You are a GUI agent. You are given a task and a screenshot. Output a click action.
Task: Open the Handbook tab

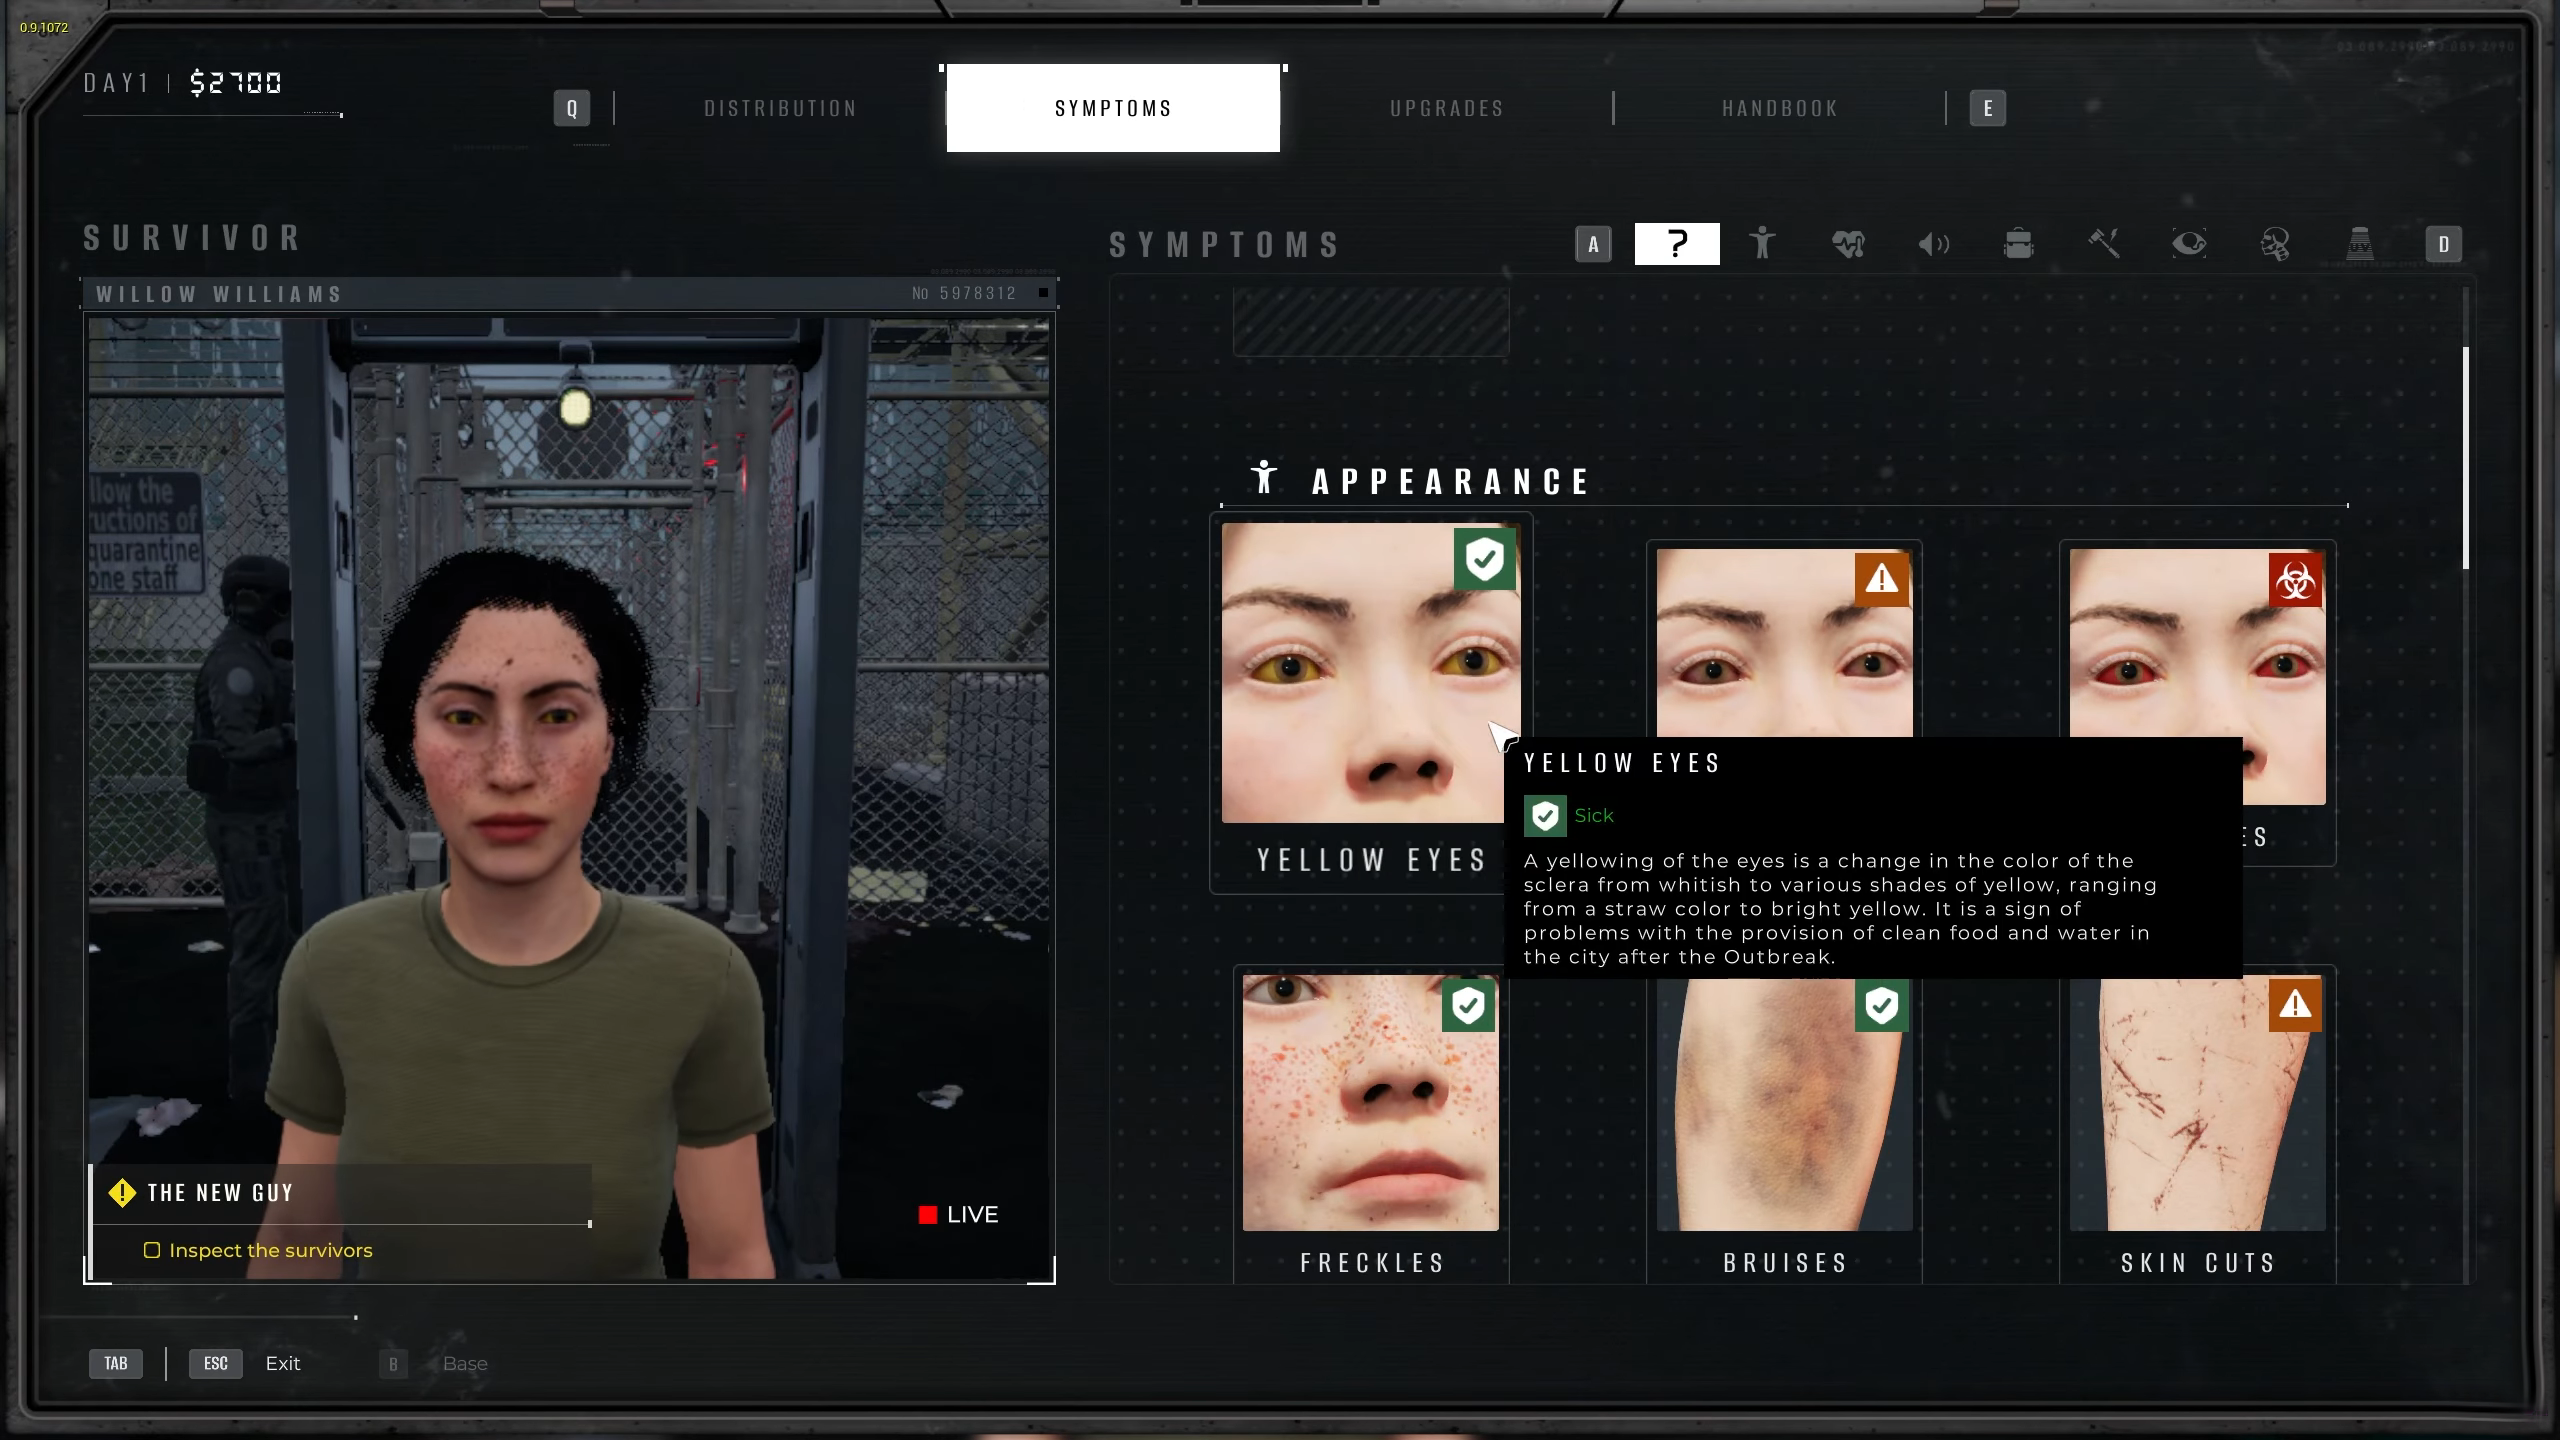tap(1780, 108)
